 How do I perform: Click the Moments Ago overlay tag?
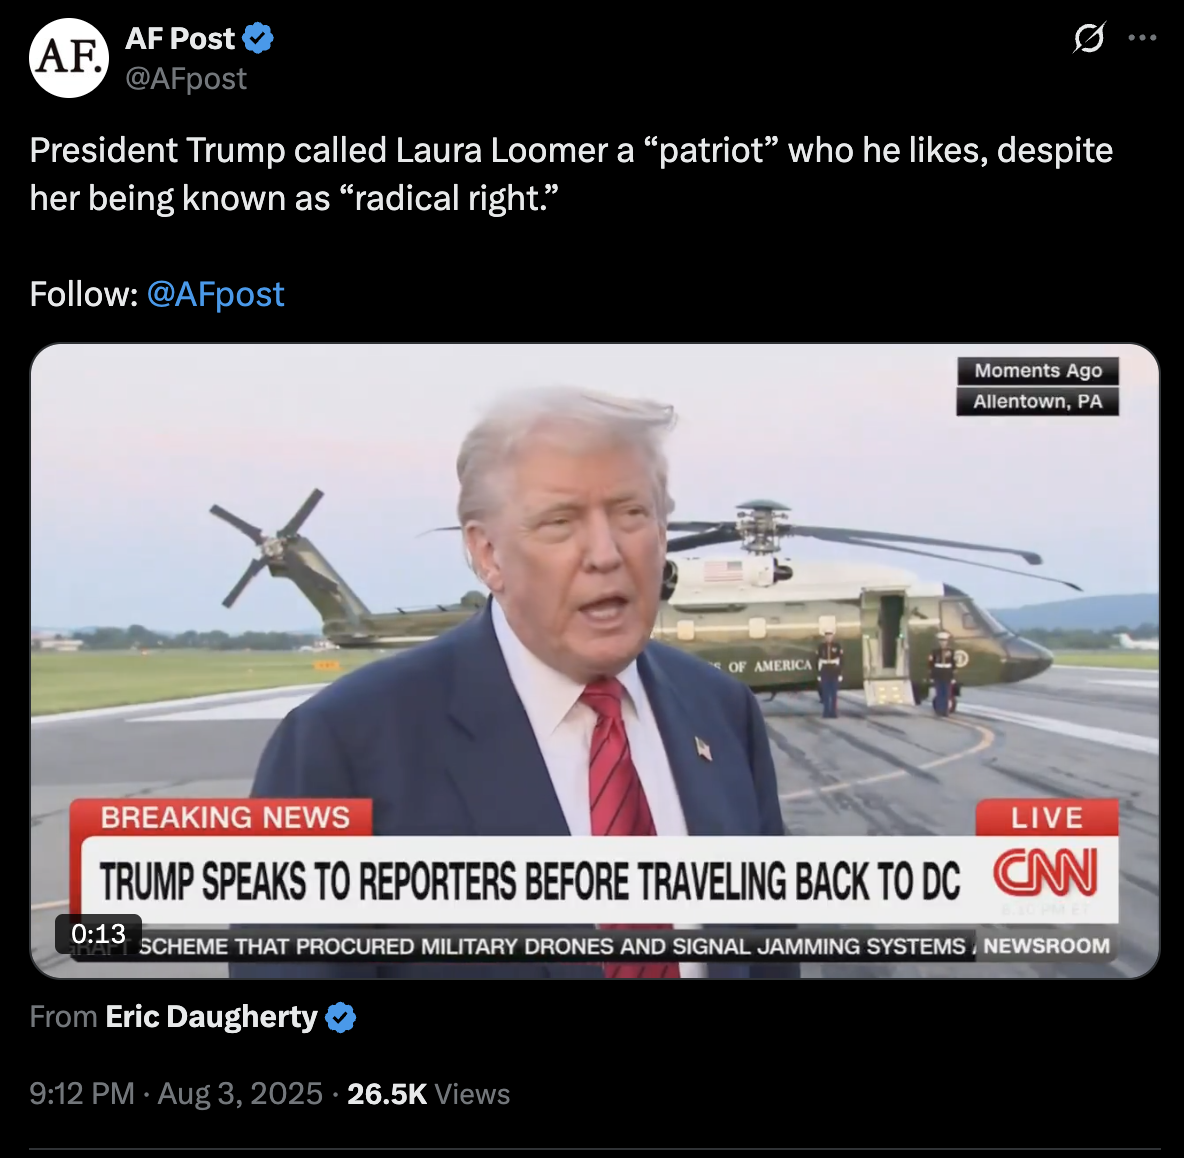[1038, 371]
